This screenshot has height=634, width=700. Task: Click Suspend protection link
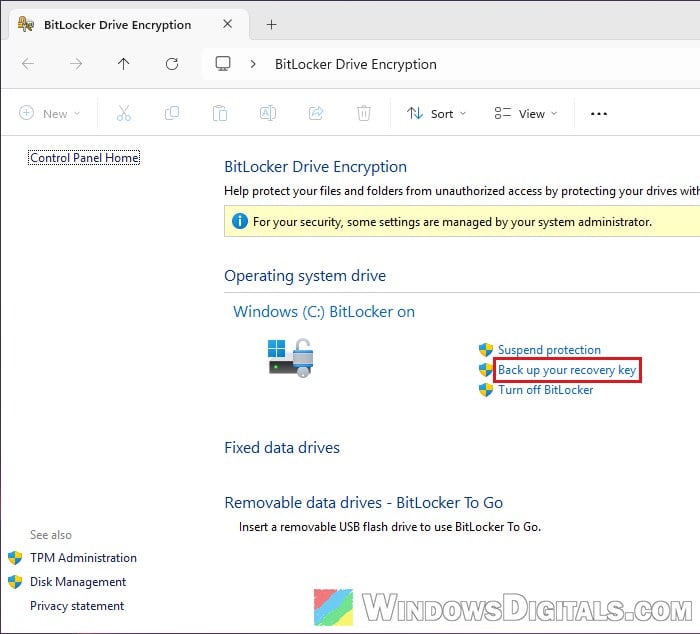point(549,350)
